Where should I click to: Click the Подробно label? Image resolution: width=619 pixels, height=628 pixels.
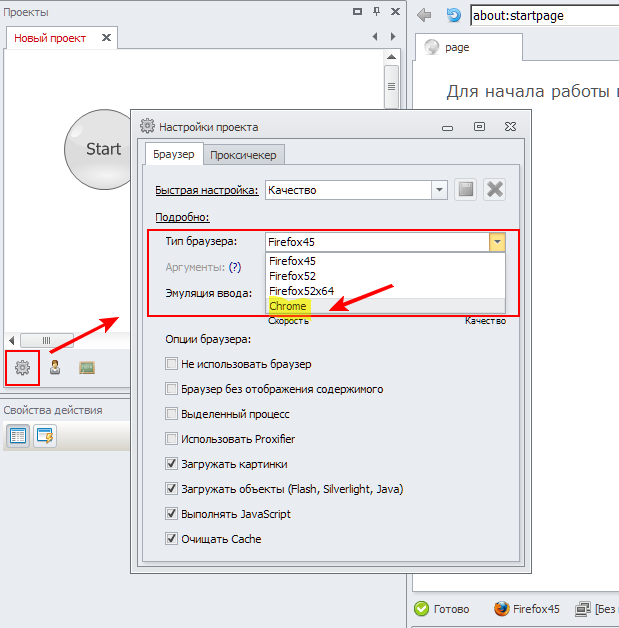point(182,217)
